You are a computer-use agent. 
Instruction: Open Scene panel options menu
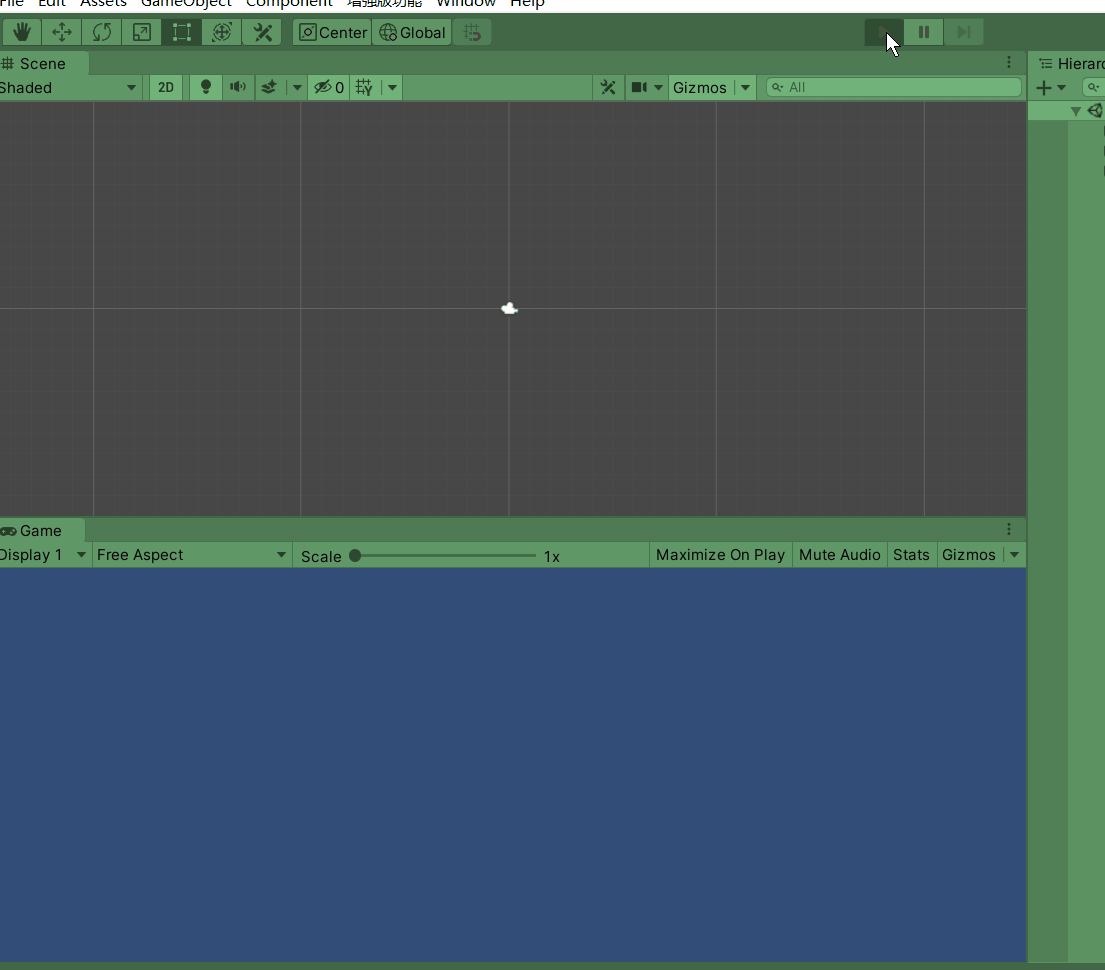(1008, 63)
